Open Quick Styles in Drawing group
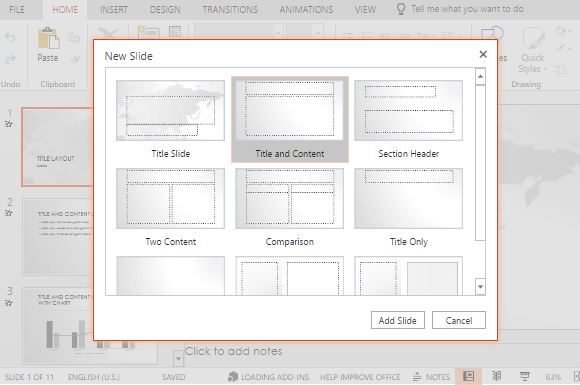 click(532, 50)
